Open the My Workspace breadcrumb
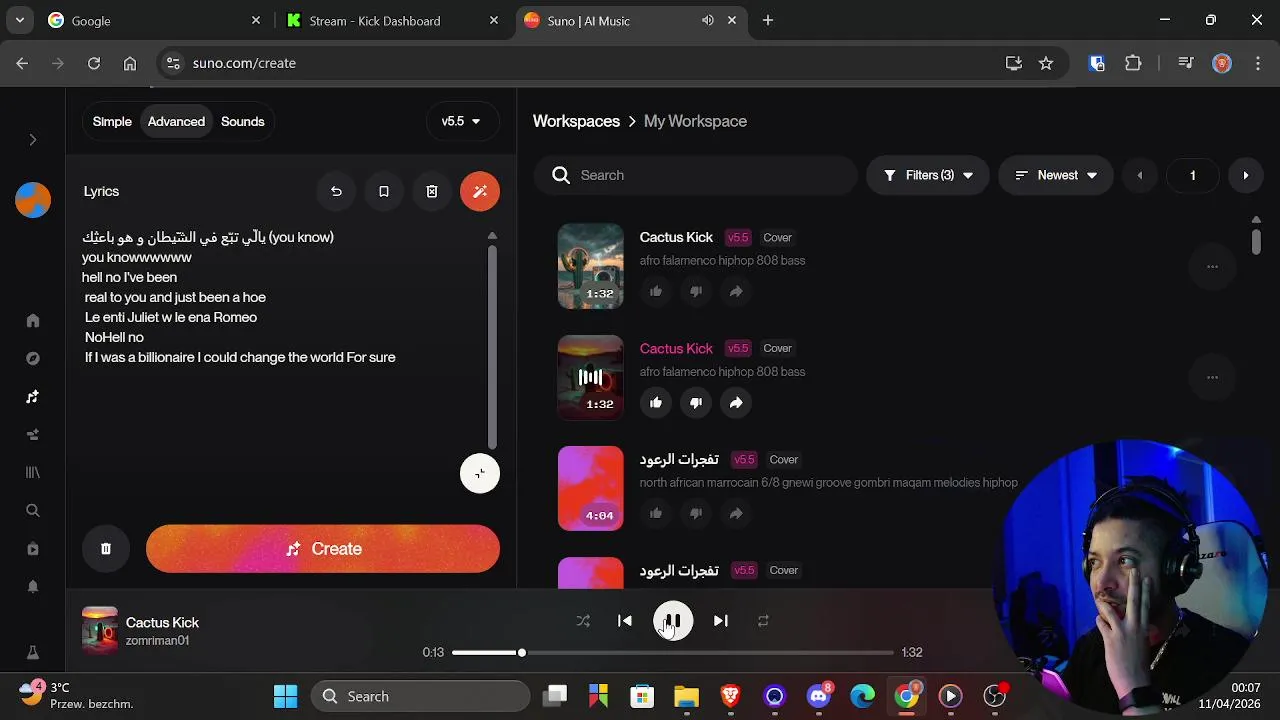This screenshot has width=1280, height=720. click(695, 121)
